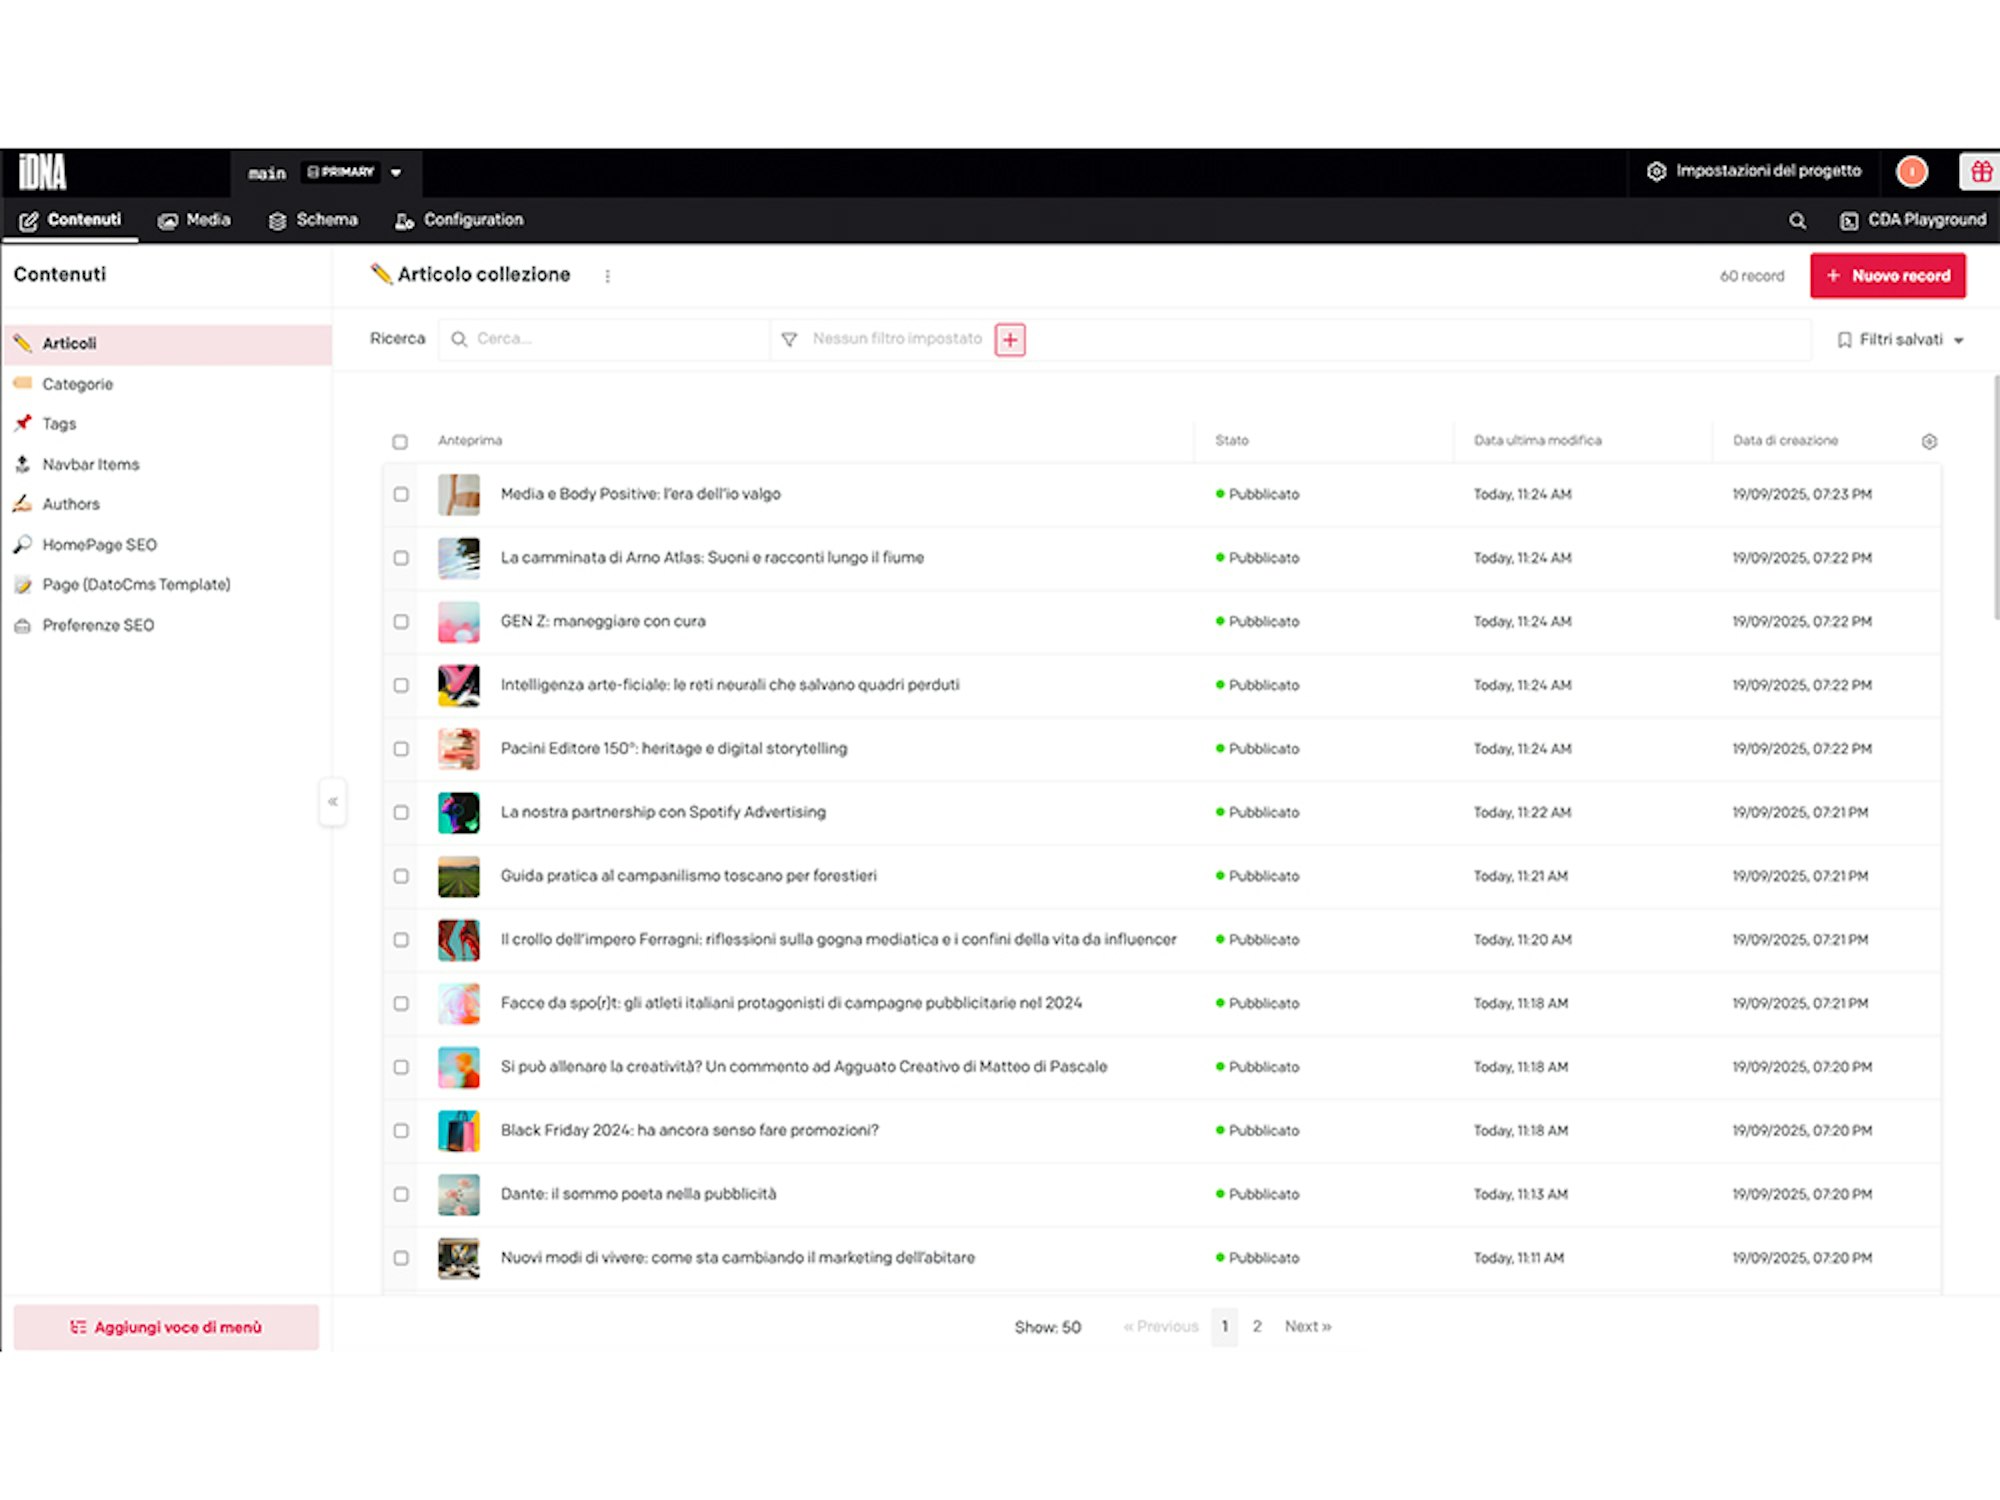This screenshot has width=2000, height=1500.
Task: Open the project settings gear icon
Action: (x=1656, y=171)
